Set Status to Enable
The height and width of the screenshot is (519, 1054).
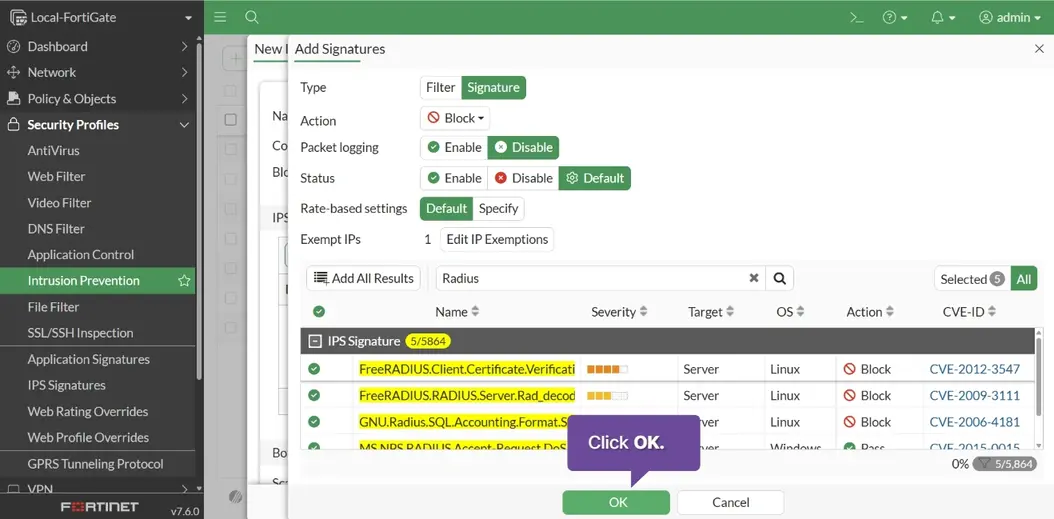coord(454,178)
